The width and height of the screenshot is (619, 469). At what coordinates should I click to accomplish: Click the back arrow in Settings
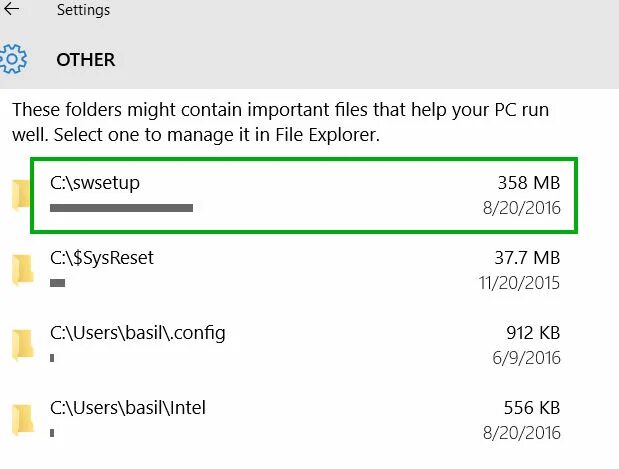click(x=12, y=10)
